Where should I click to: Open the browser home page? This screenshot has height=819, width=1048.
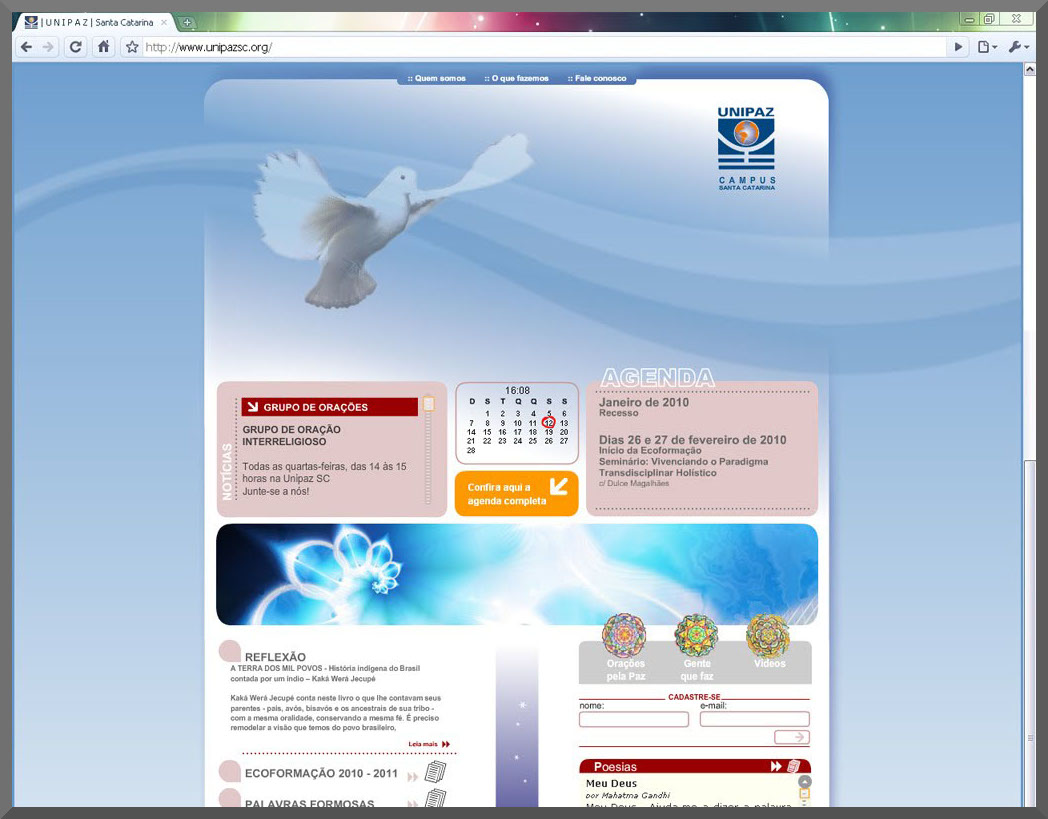(x=104, y=47)
